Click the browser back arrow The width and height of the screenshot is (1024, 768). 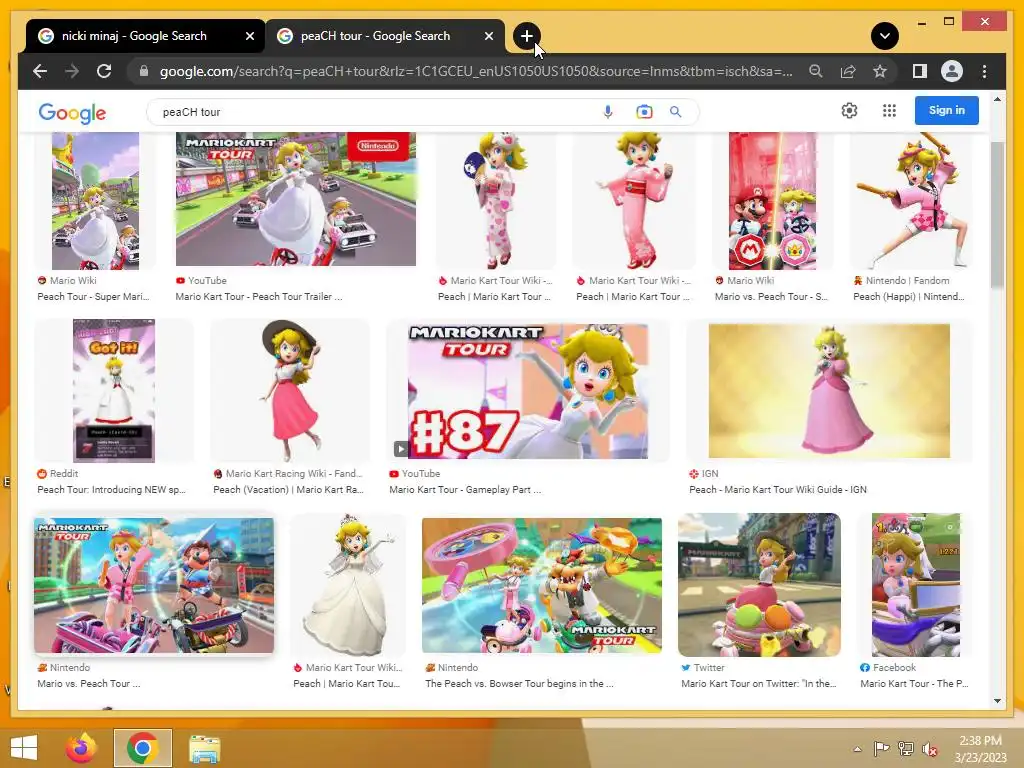coord(40,71)
